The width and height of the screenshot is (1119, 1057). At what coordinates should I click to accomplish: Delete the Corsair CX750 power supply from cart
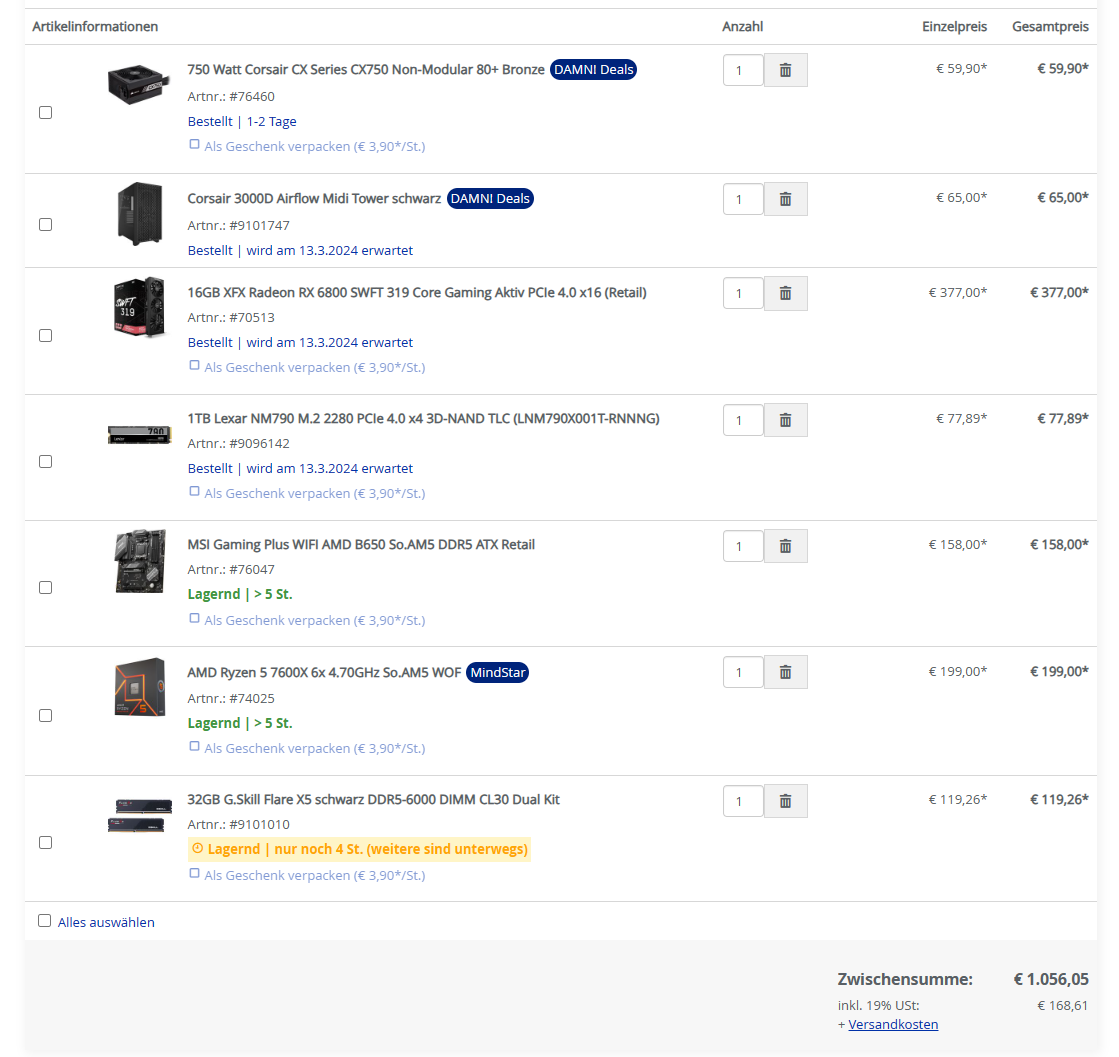[785, 70]
